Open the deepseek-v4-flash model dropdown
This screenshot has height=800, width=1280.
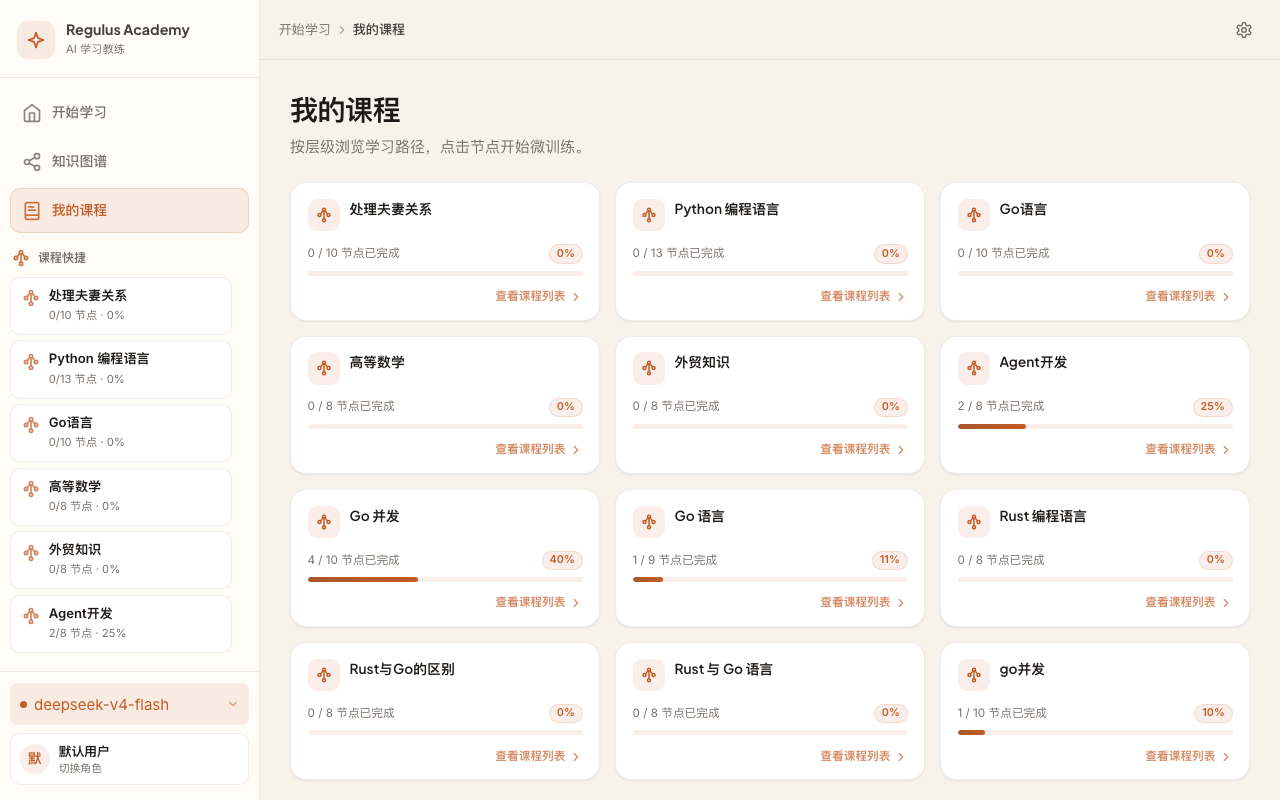coord(129,704)
